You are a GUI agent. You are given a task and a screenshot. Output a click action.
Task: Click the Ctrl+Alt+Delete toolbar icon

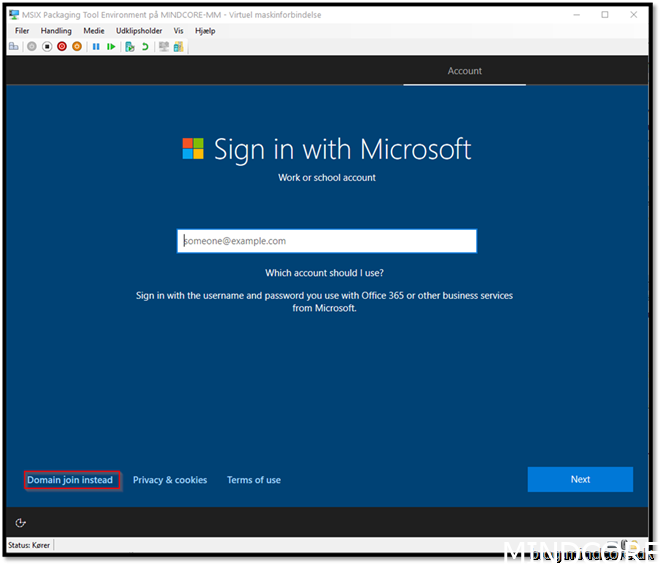[x=14, y=46]
